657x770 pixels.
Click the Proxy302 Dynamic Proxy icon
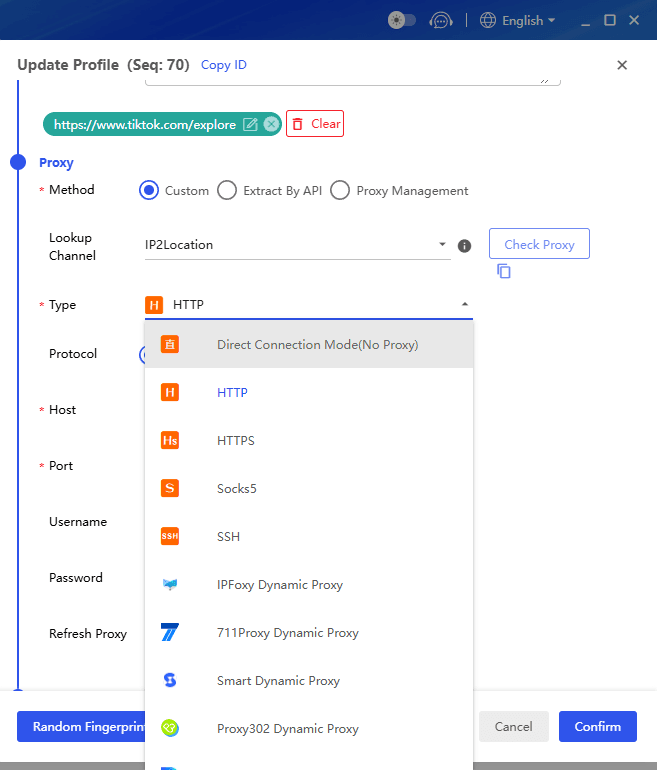point(170,729)
